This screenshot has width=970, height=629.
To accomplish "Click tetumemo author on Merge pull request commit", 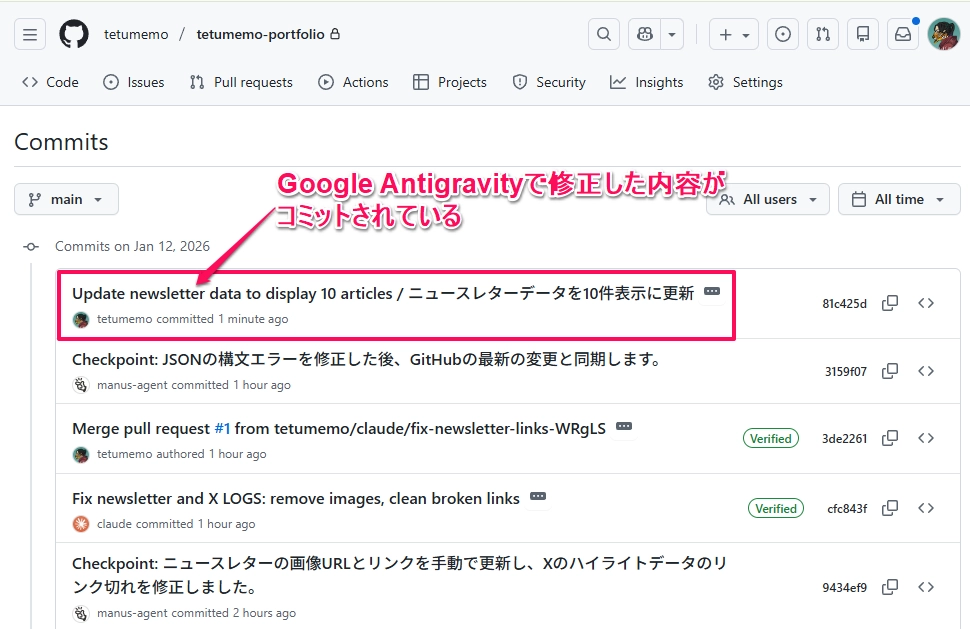I will click(124, 454).
